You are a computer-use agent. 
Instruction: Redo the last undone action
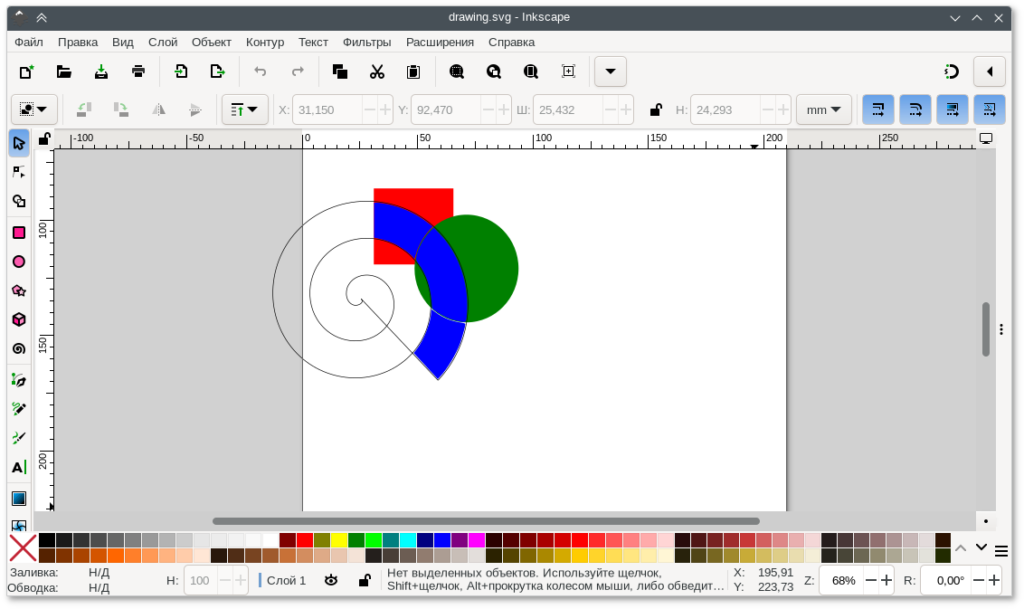pyautogui.click(x=298, y=72)
